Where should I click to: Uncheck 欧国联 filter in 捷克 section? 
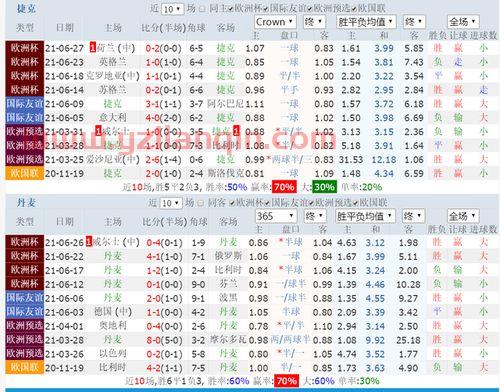(x=354, y=9)
